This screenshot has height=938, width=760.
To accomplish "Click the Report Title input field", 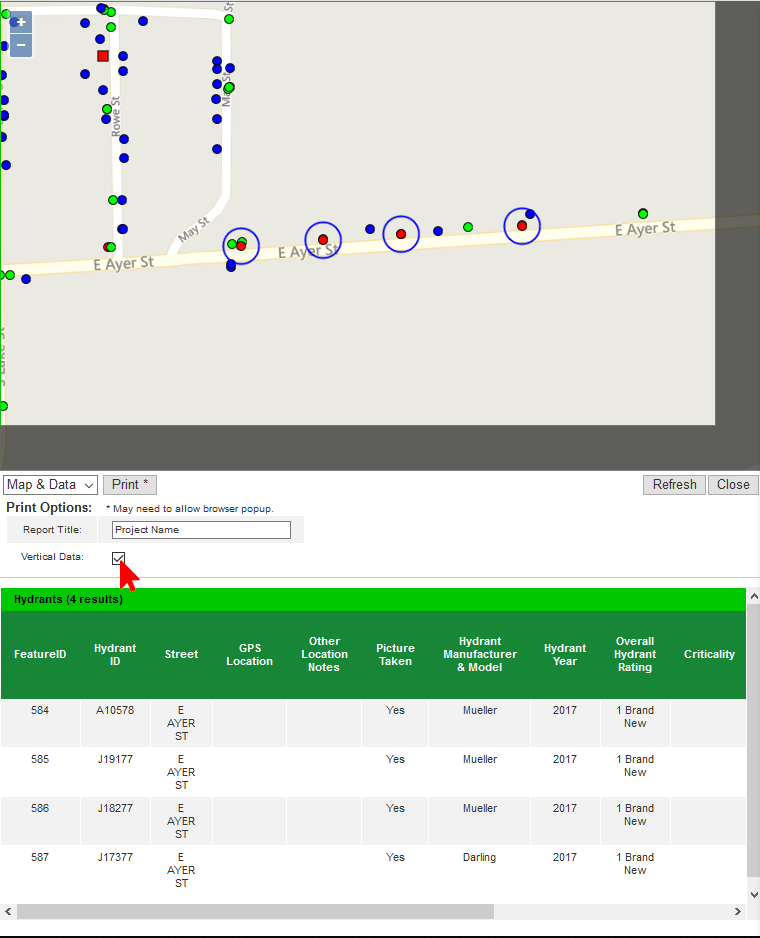I will [201, 530].
